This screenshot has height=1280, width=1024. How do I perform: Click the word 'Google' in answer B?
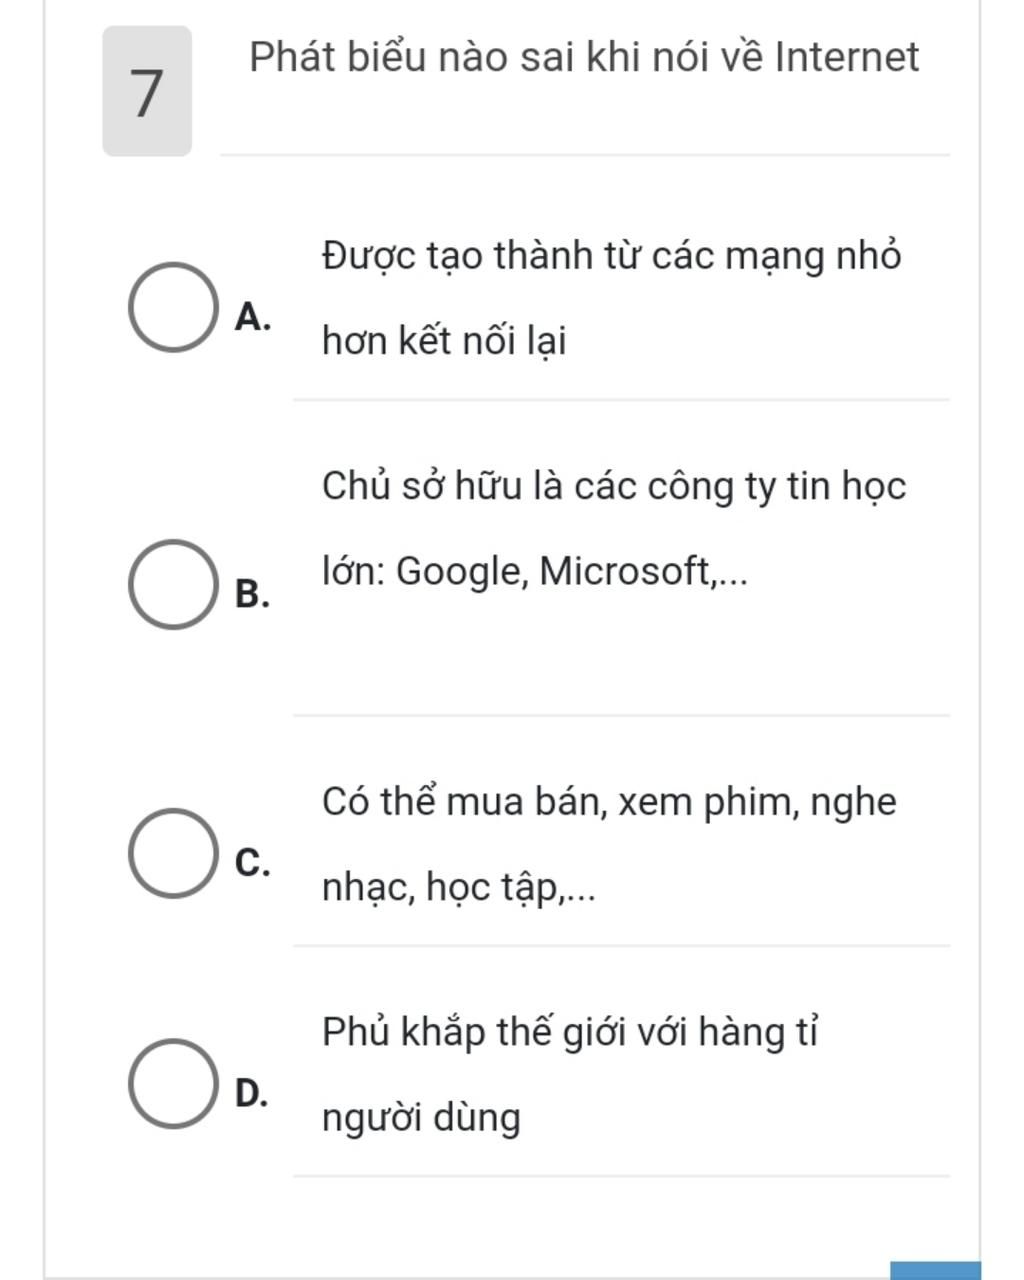point(459,572)
